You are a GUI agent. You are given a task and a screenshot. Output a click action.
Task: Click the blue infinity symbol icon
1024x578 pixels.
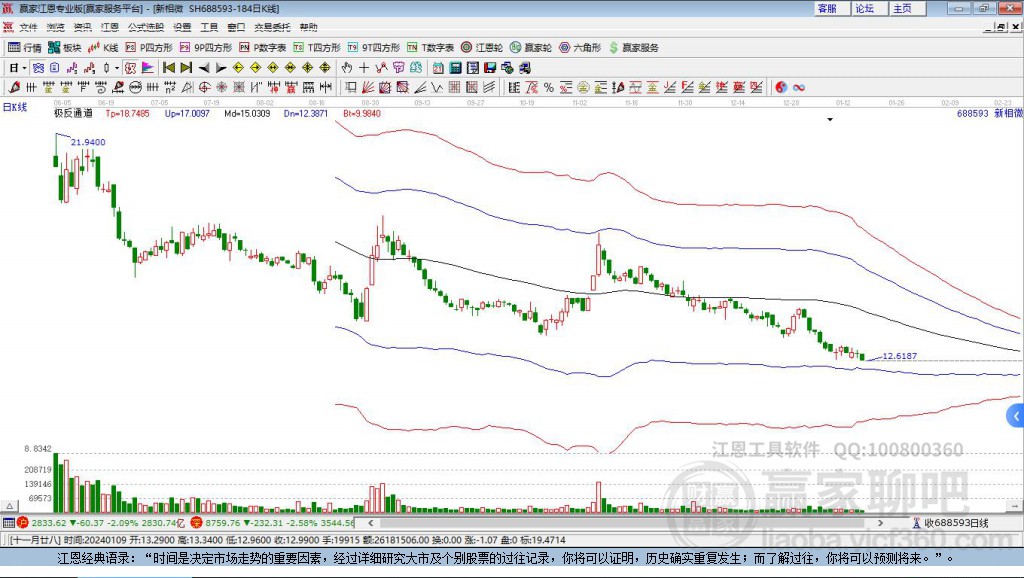(x=799, y=87)
